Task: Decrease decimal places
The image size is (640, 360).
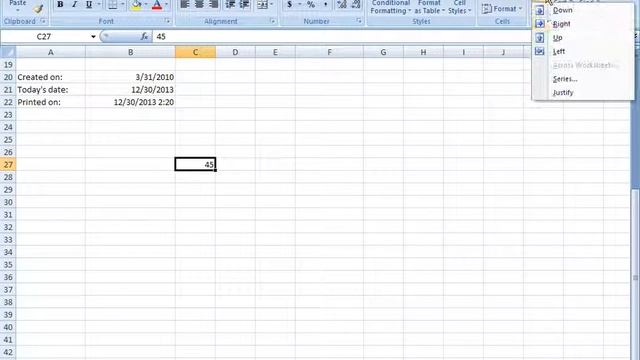Action: (356, 4)
